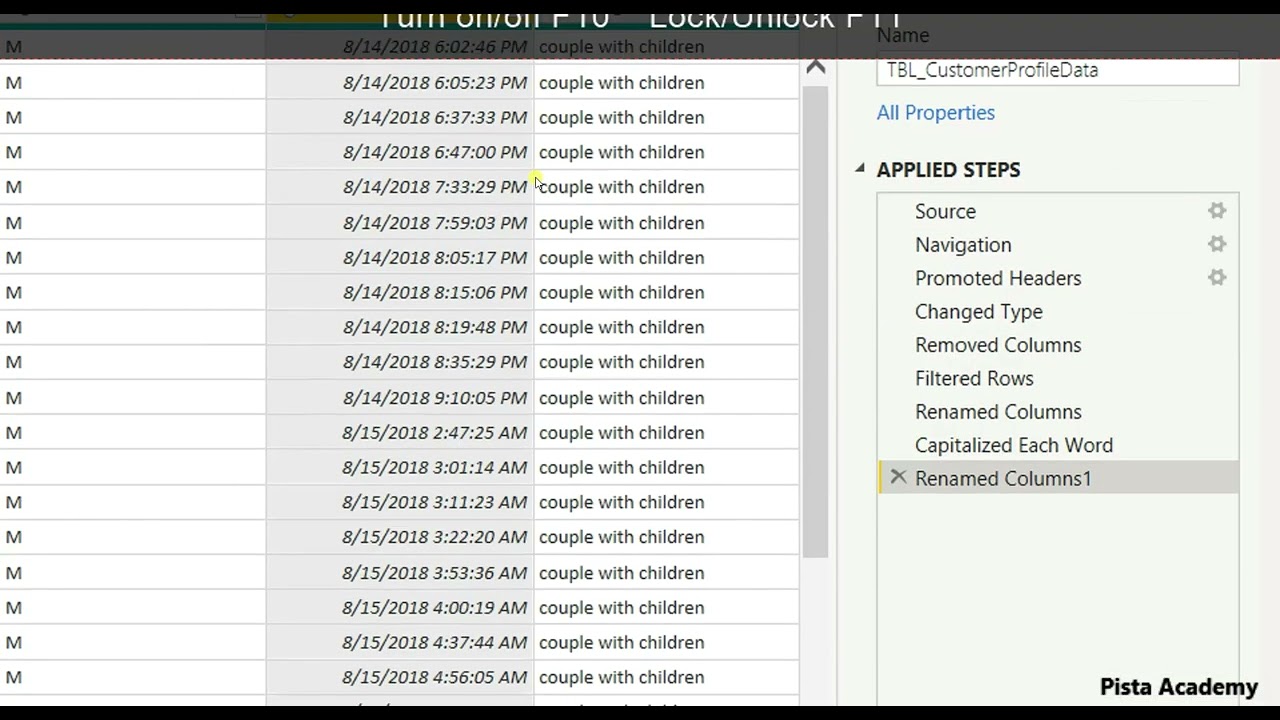Click cell 8/15/2018 2:47:25 AM

(x=400, y=432)
